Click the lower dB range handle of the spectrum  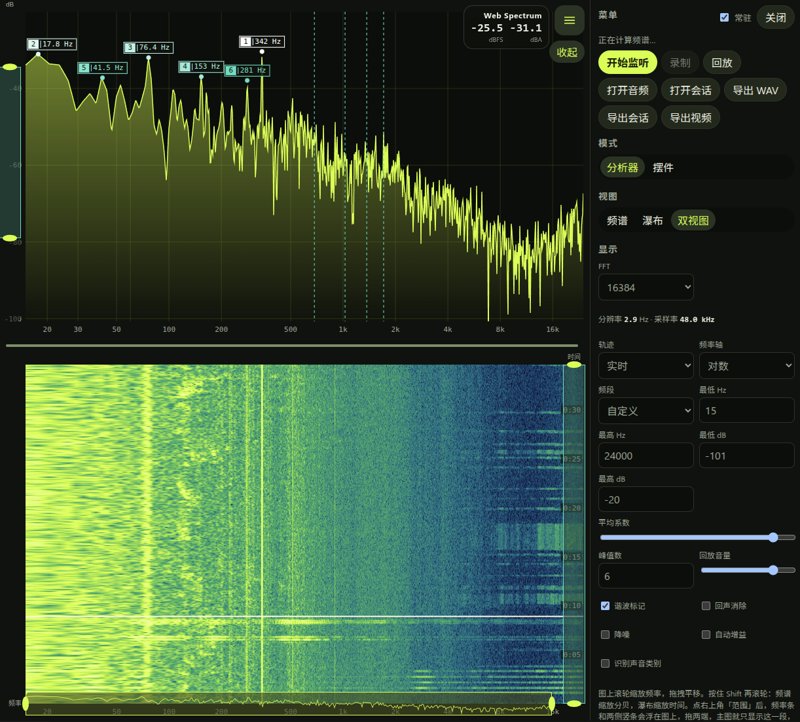[x=10, y=238]
